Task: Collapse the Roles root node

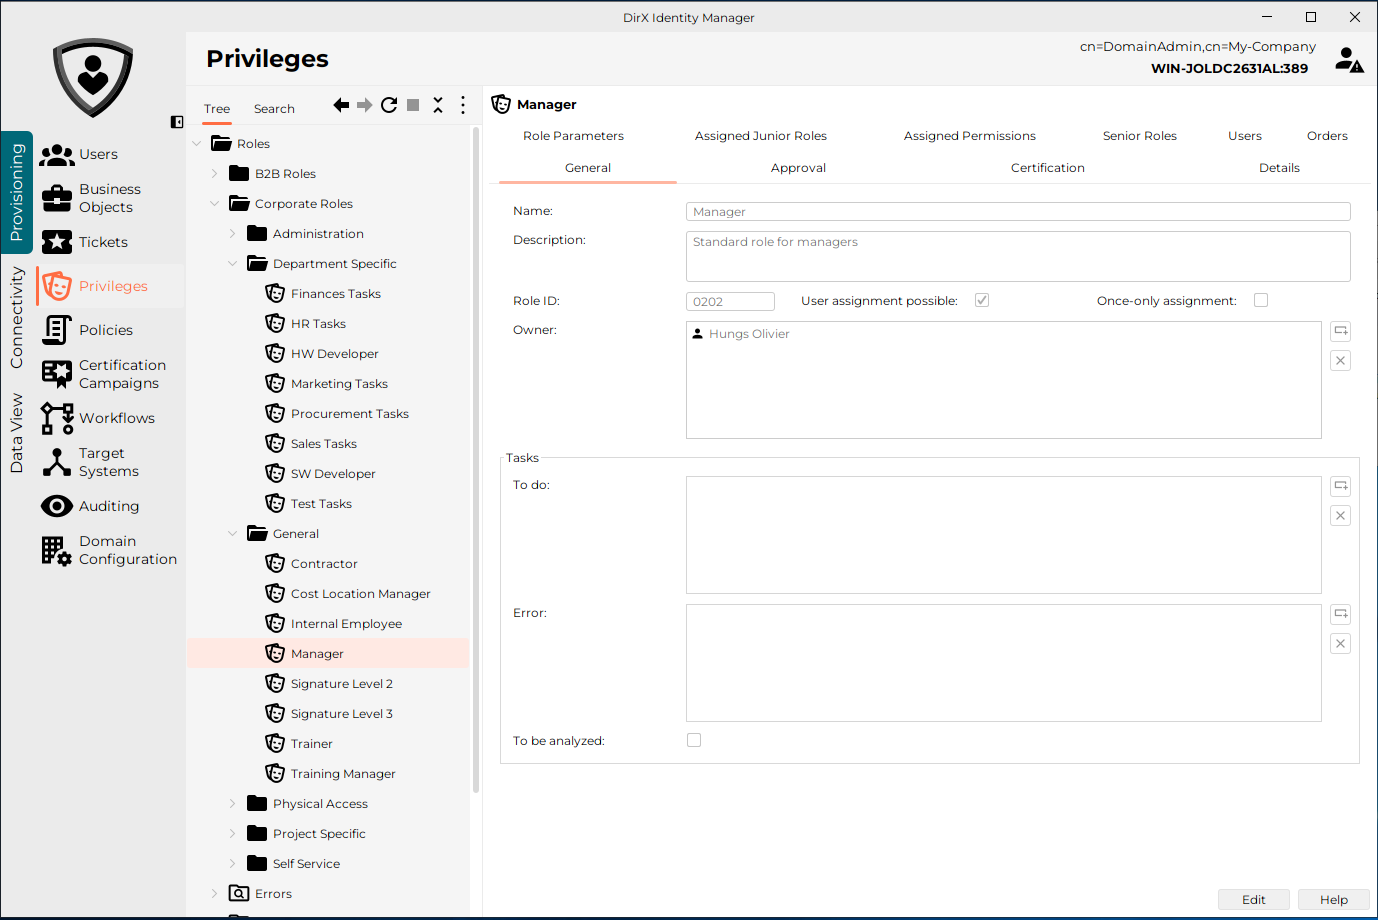Action: pos(196,144)
